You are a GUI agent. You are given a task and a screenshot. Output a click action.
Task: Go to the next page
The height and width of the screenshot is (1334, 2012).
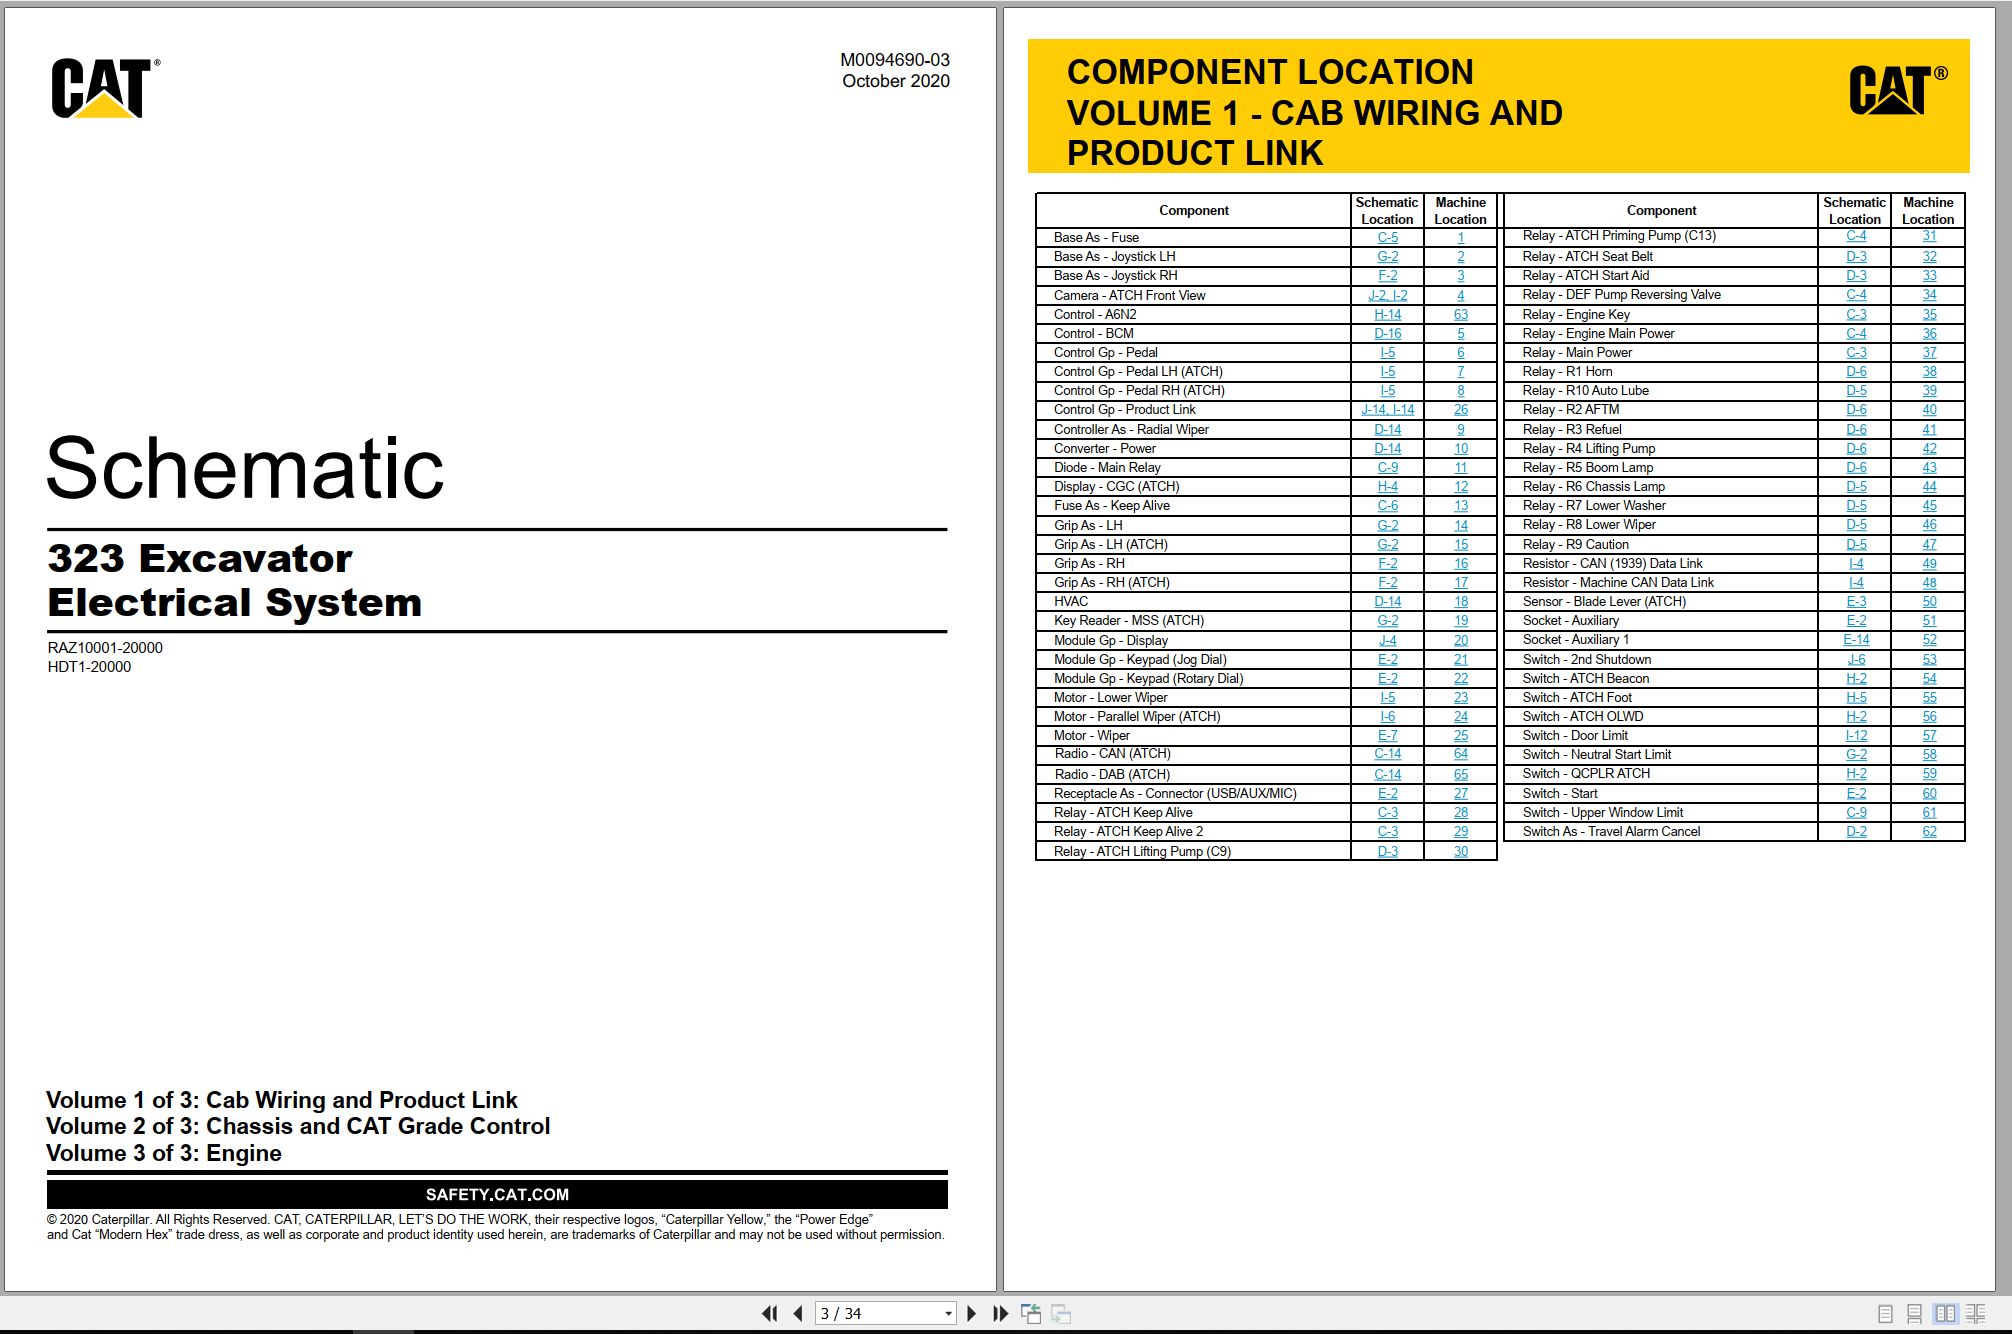point(971,1313)
